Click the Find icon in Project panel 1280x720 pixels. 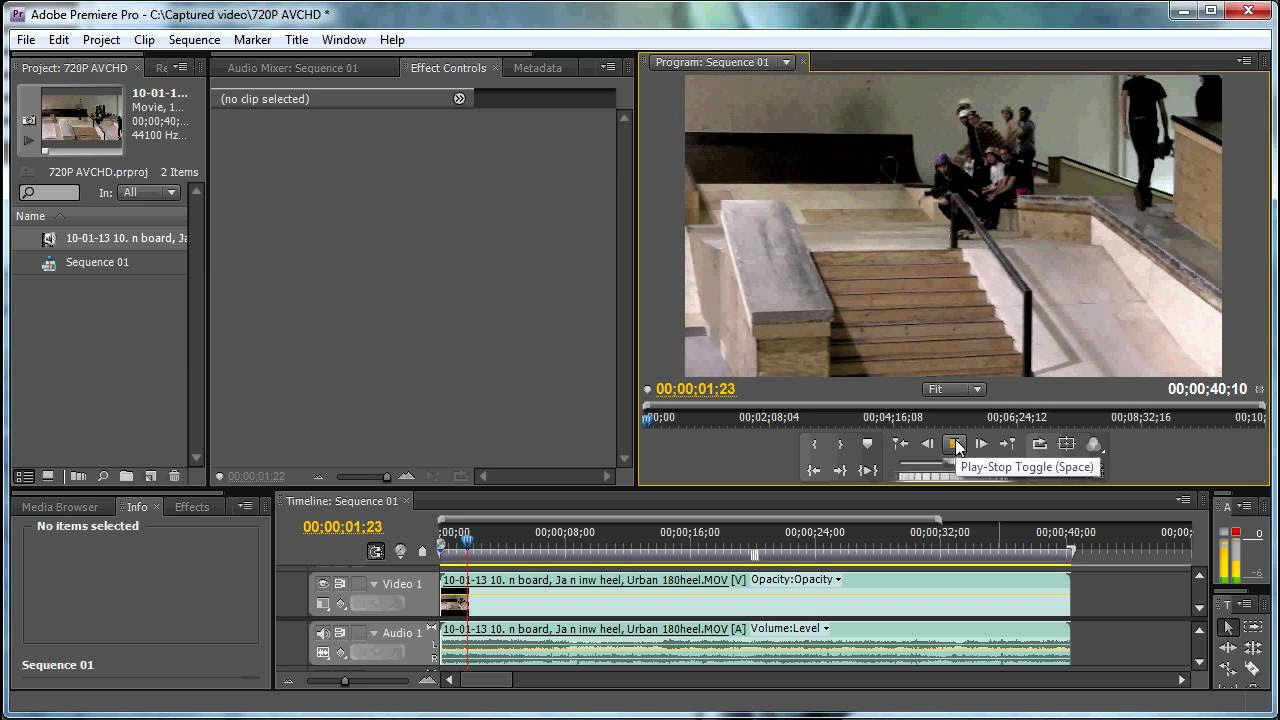[x=103, y=476]
